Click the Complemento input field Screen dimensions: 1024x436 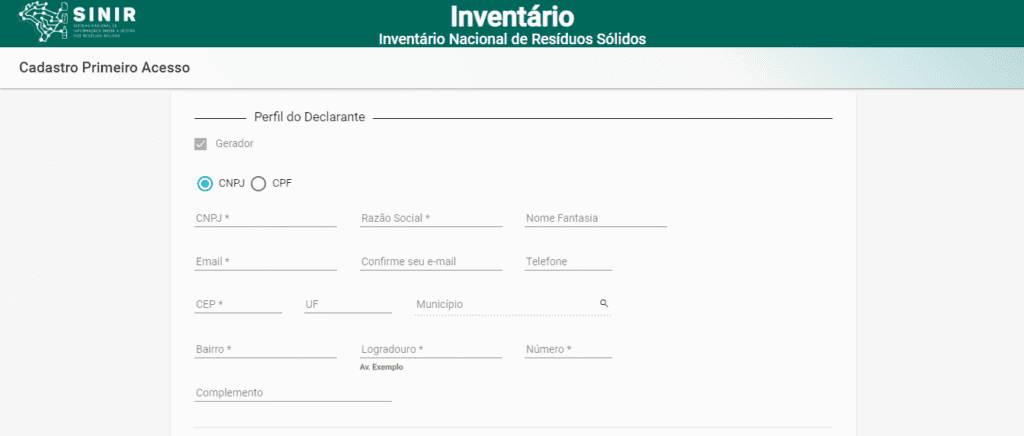point(293,393)
